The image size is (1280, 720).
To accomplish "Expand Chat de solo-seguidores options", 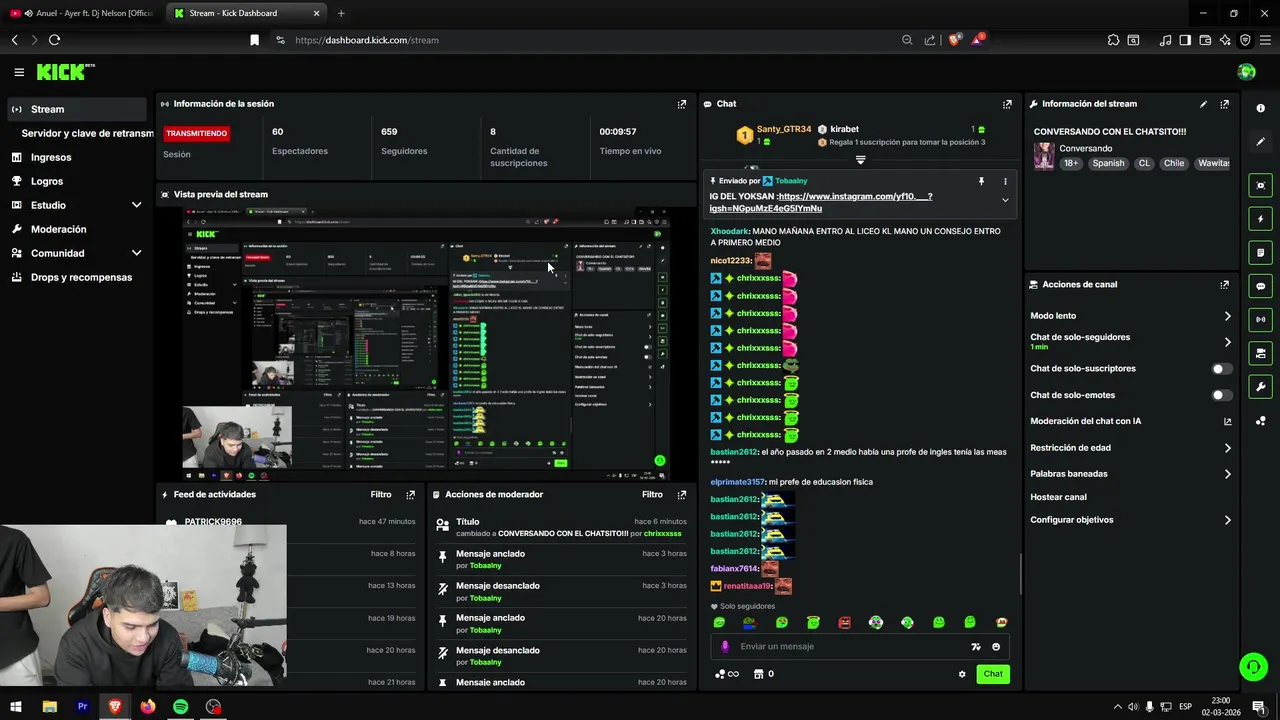I will [1228, 342].
